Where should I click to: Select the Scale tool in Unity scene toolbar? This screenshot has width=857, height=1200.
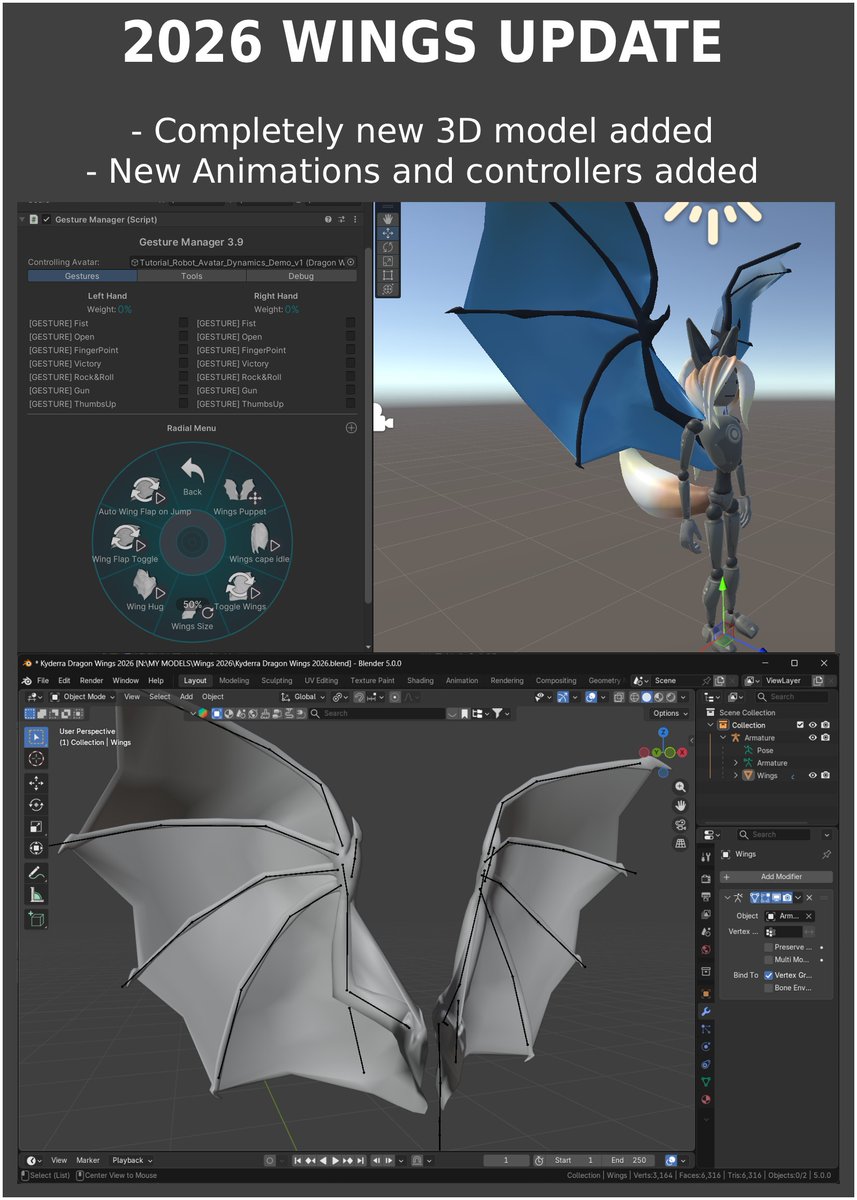(x=388, y=261)
